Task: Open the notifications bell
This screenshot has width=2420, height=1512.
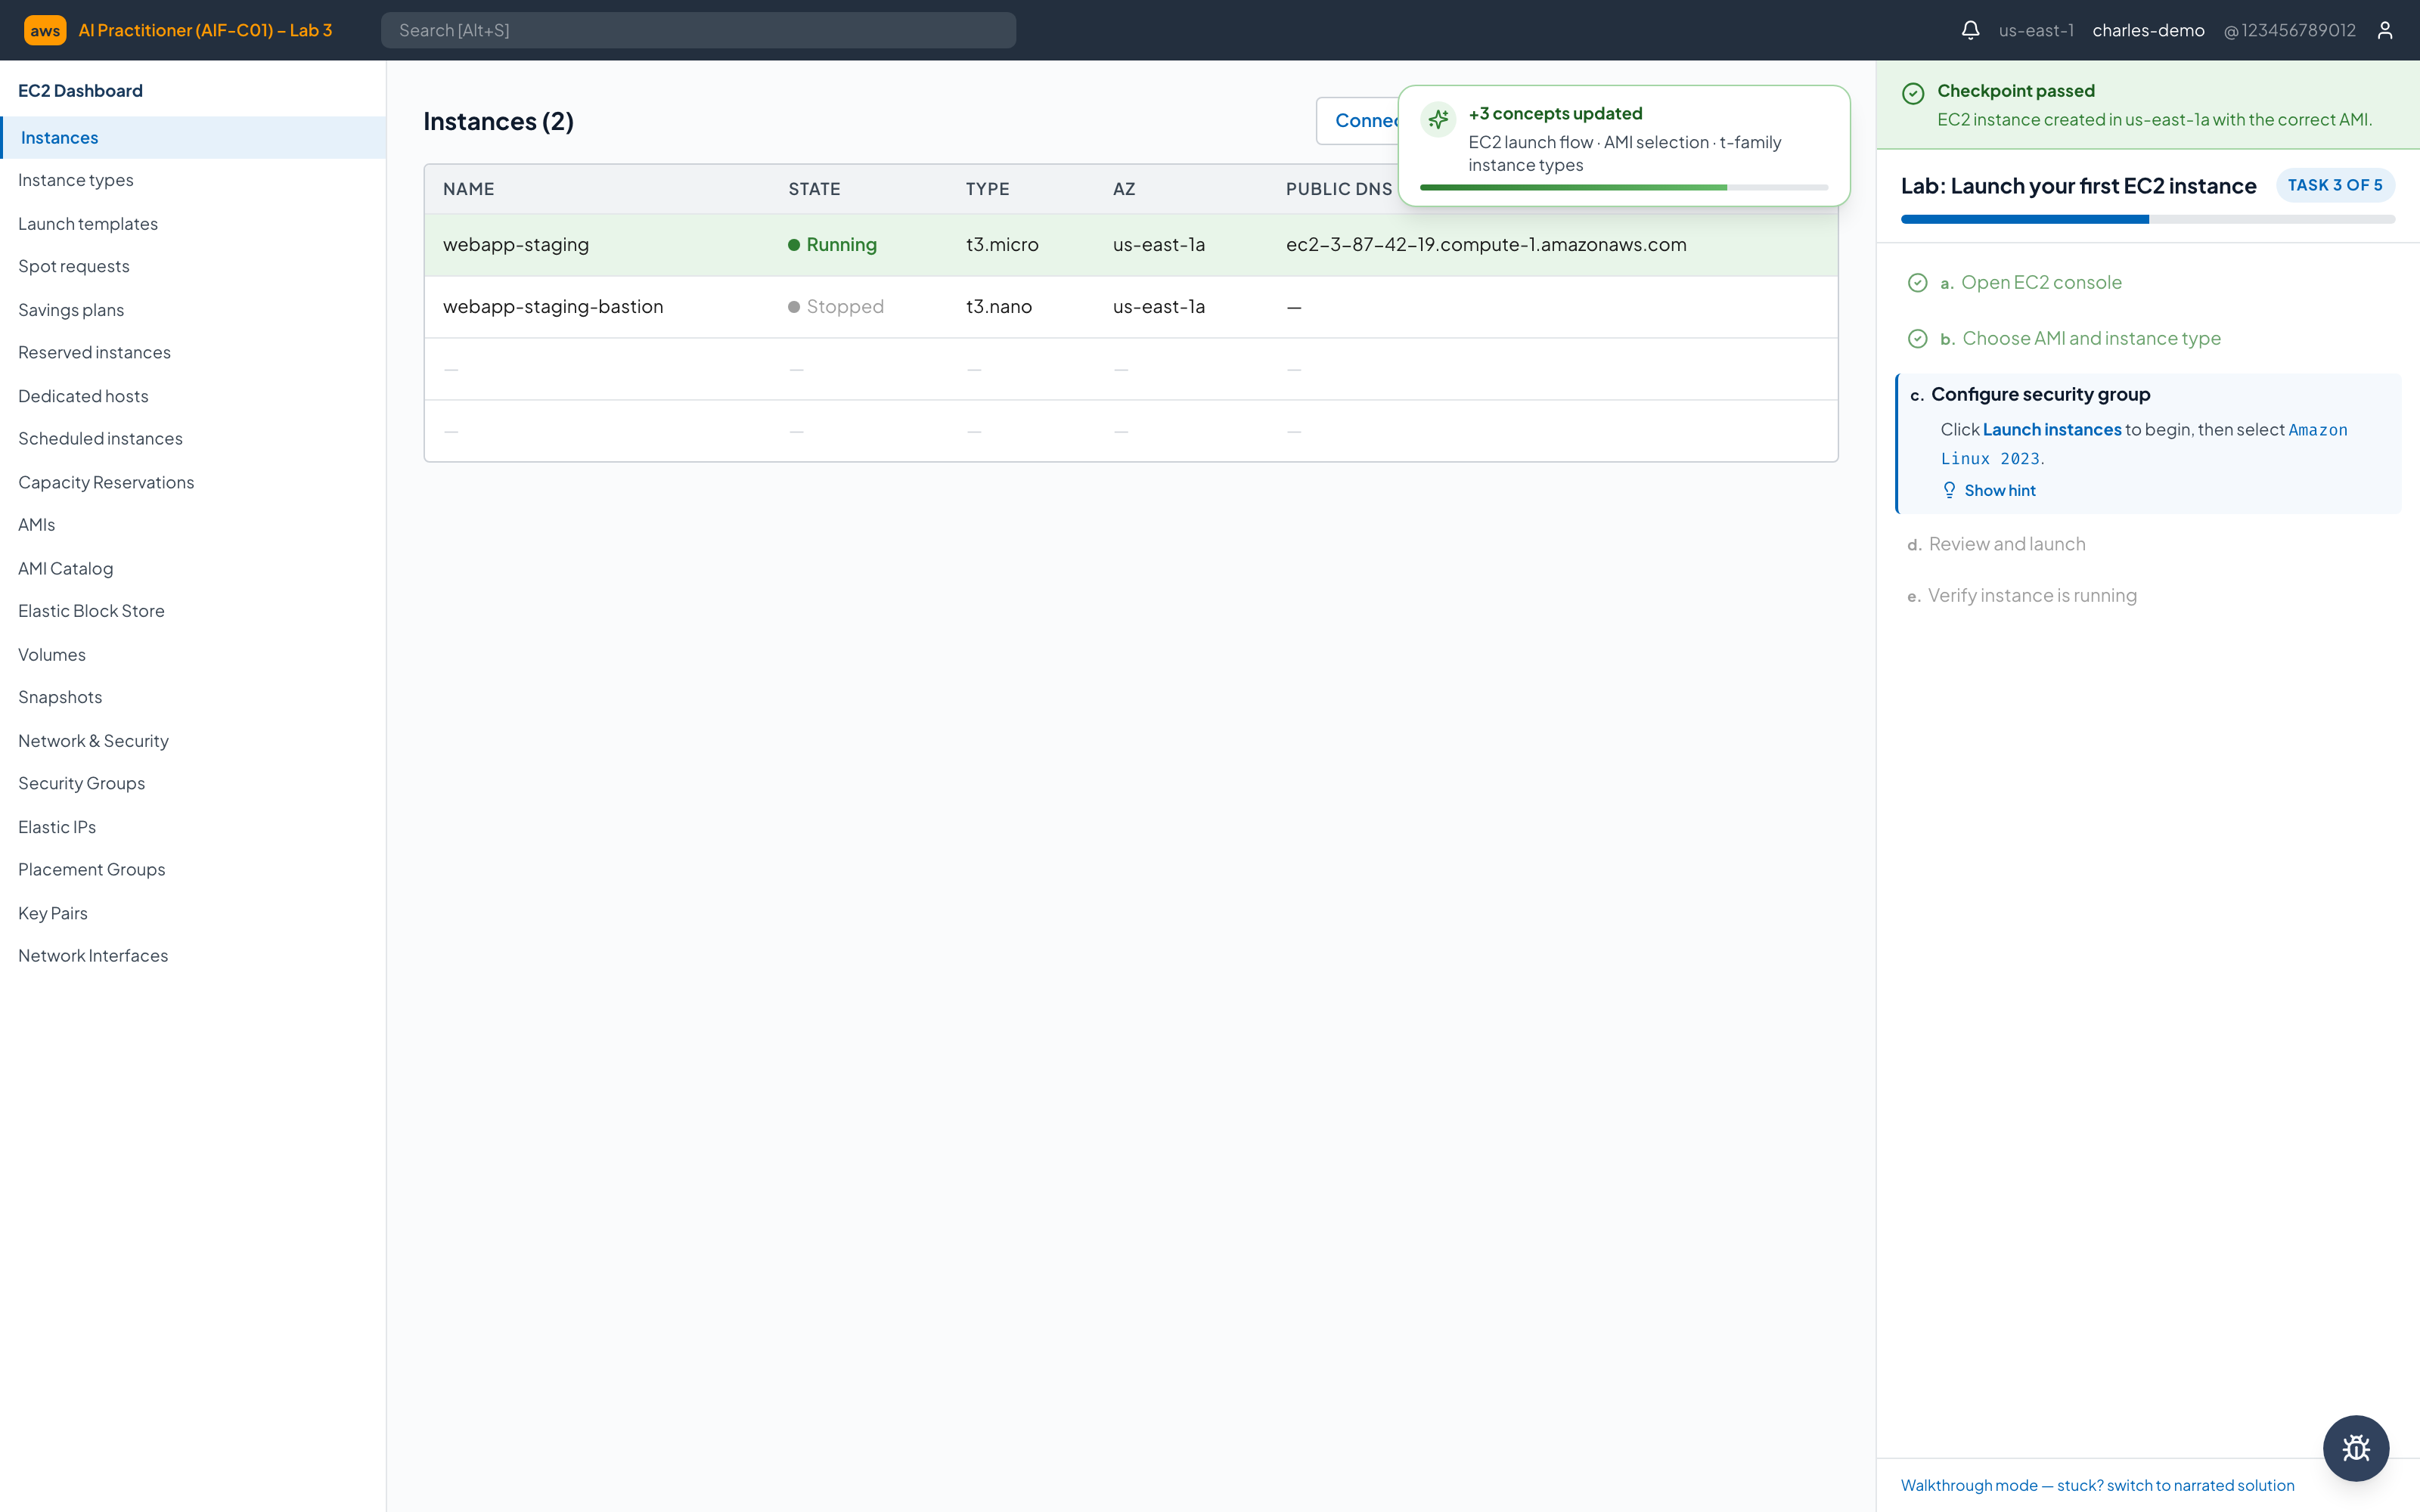Action: tap(1970, 30)
